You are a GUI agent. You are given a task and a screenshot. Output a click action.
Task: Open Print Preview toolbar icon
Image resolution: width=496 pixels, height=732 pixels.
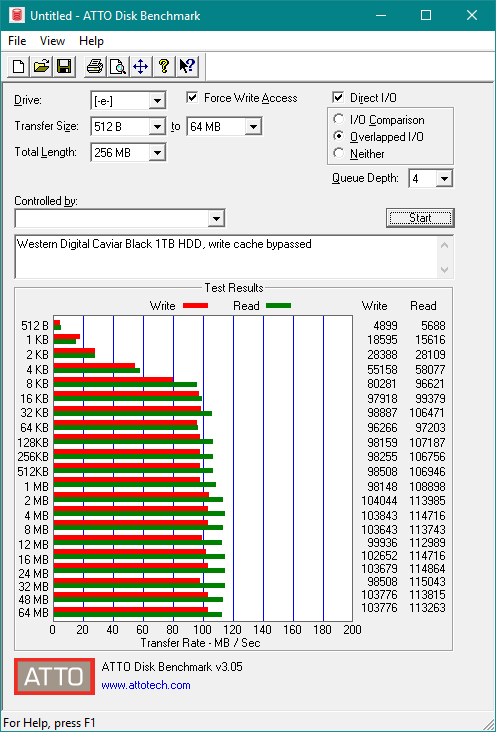(118, 66)
